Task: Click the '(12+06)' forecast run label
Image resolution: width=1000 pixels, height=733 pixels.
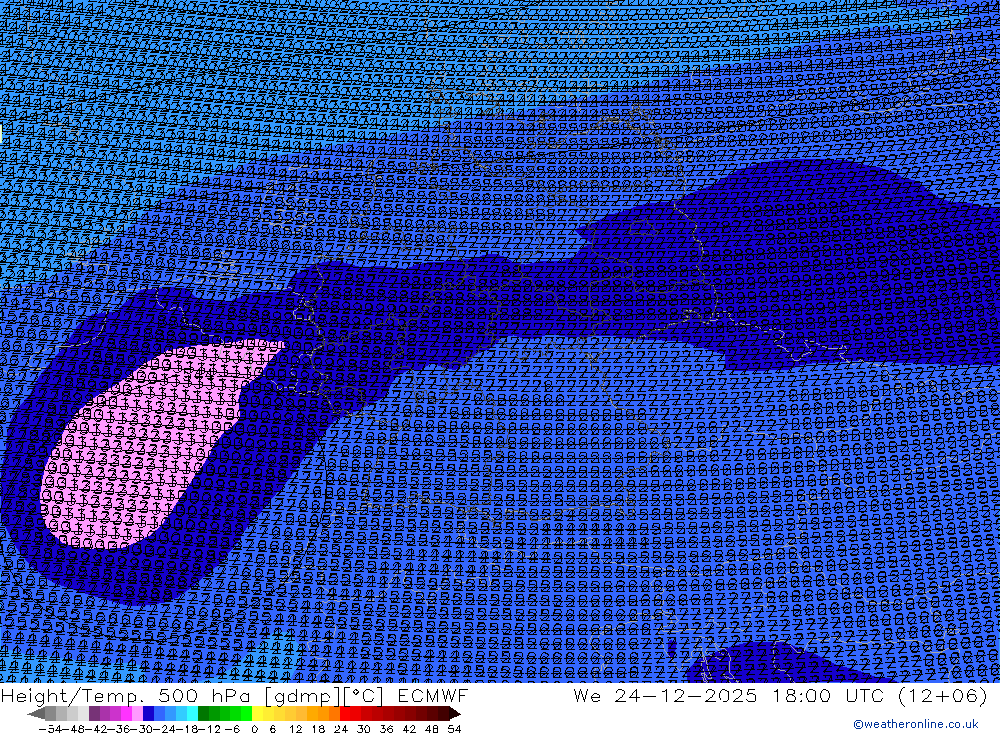Action: point(943,695)
